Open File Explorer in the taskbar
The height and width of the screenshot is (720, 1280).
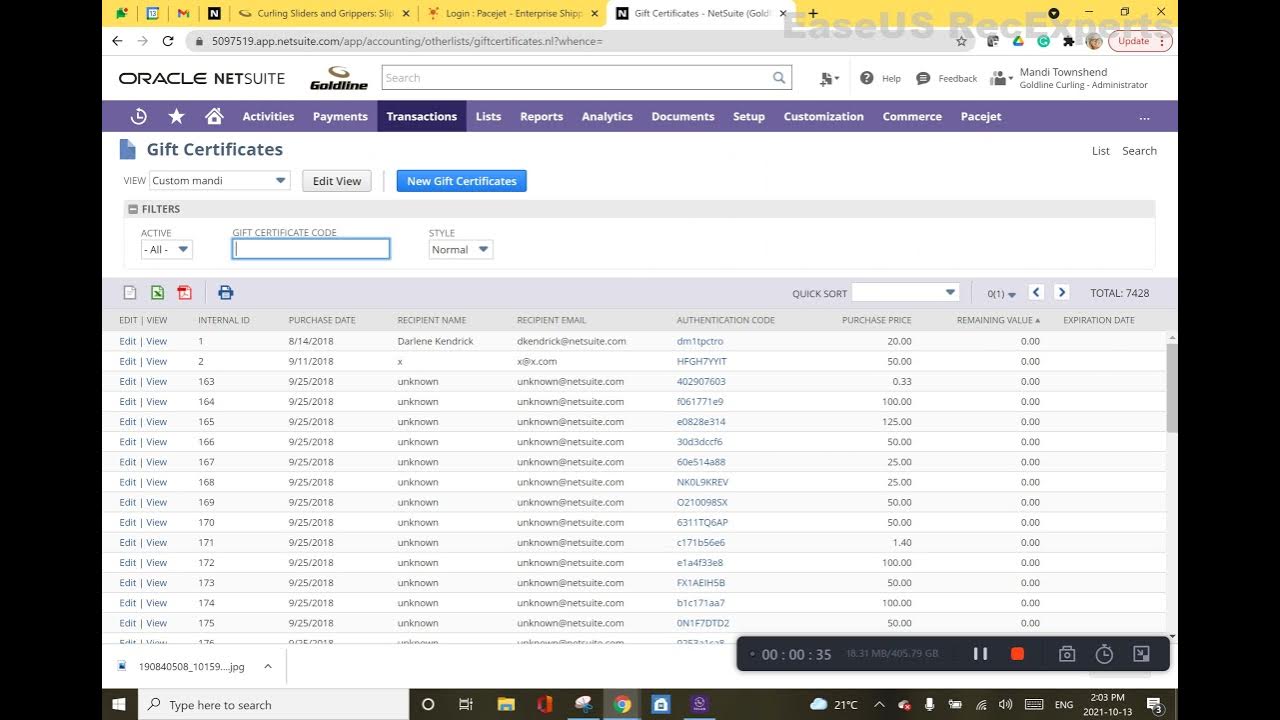pyautogui.click(x=505, y=704)
